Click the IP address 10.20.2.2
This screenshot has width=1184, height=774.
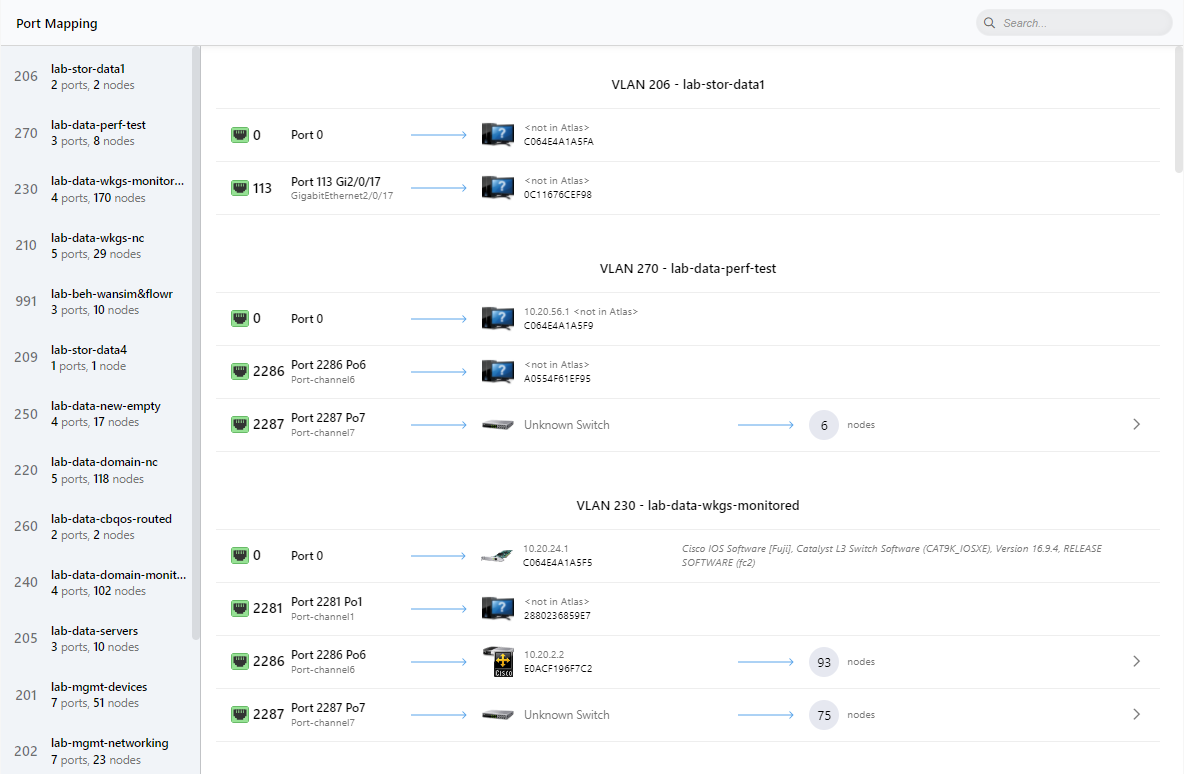[x=544, y=654]
